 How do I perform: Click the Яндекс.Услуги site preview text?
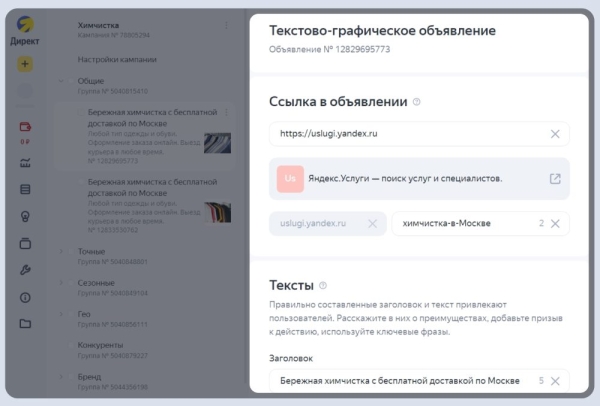[405, 179]
